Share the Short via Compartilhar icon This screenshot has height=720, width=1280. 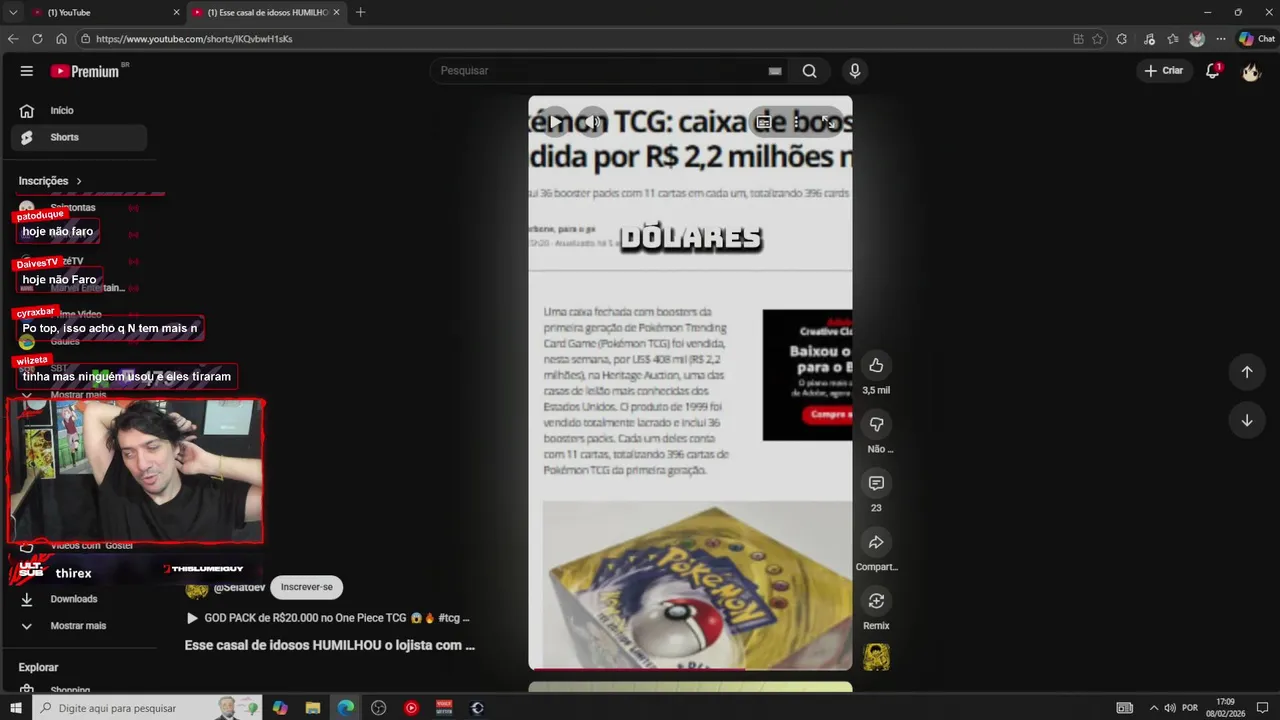(876, 542)
